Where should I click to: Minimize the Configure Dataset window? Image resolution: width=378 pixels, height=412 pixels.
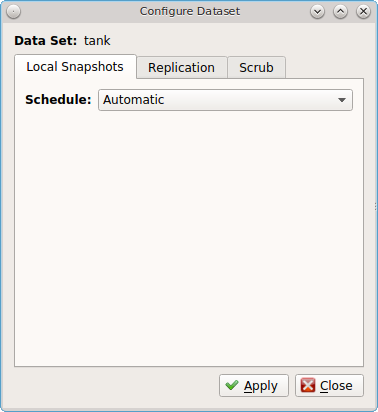tap(317, 12)
